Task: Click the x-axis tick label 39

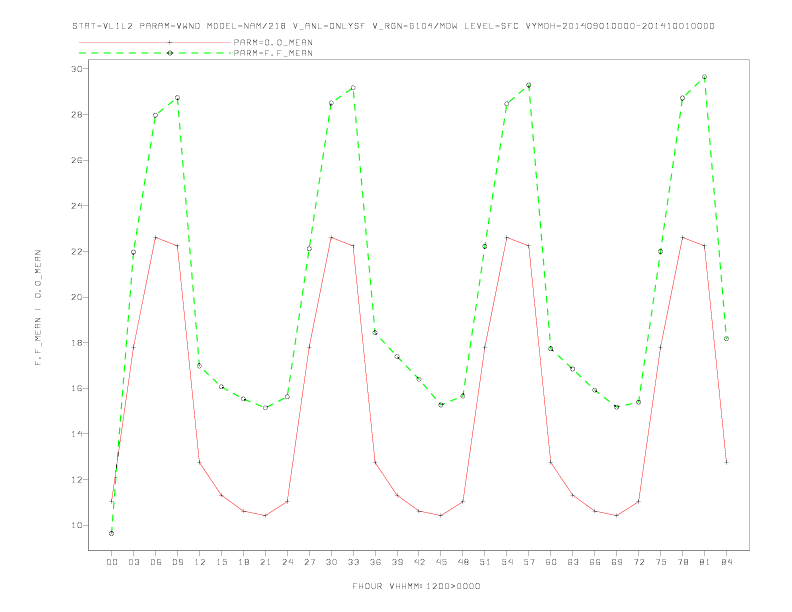Action: coord(397,562)
